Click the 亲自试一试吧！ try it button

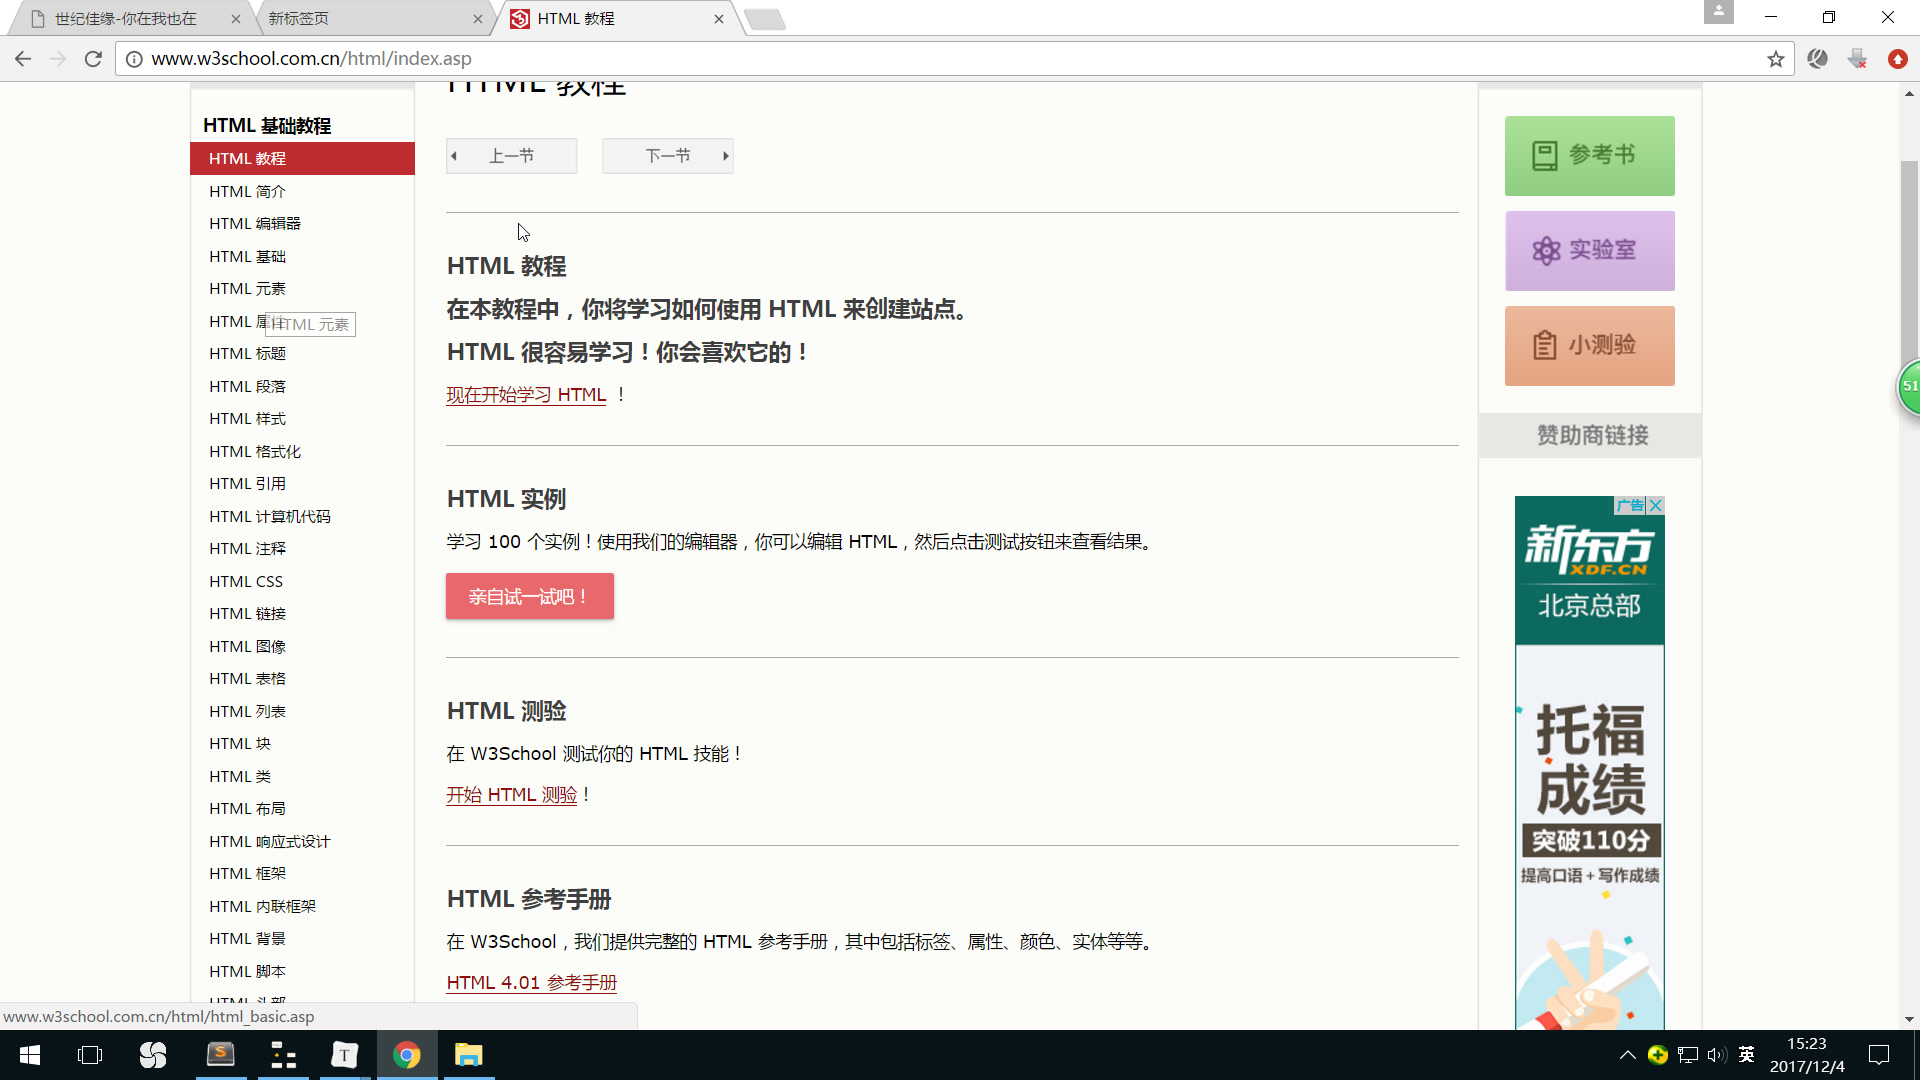pyautogui.click(x=529, y=596)
